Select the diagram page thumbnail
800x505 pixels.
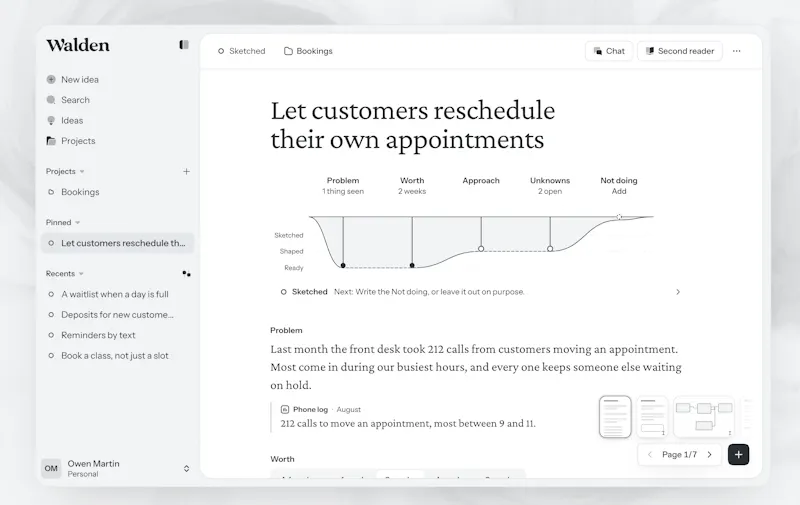[704, 417]
